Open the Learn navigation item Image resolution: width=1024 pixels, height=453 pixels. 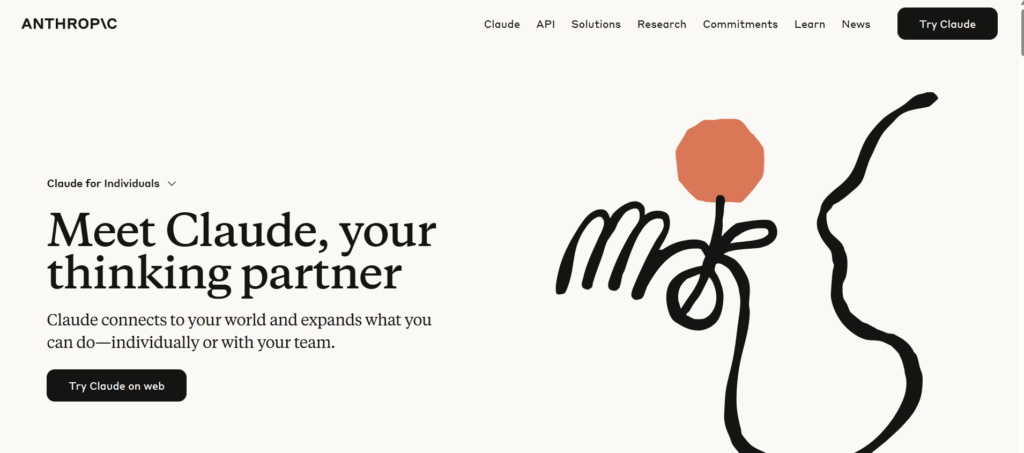[809, 24]
